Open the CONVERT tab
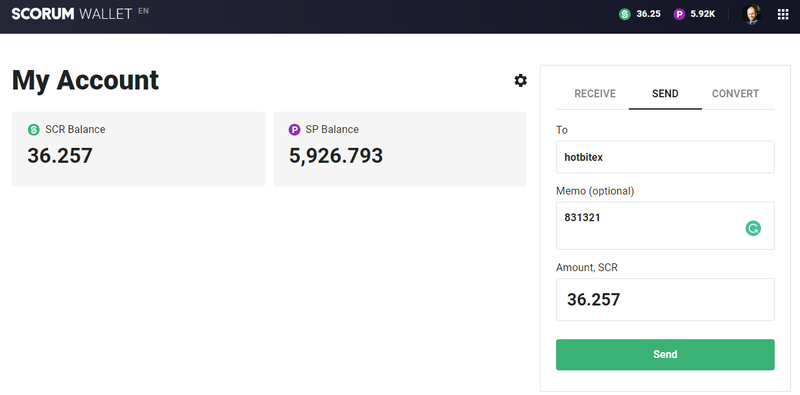 click(735, 94)
